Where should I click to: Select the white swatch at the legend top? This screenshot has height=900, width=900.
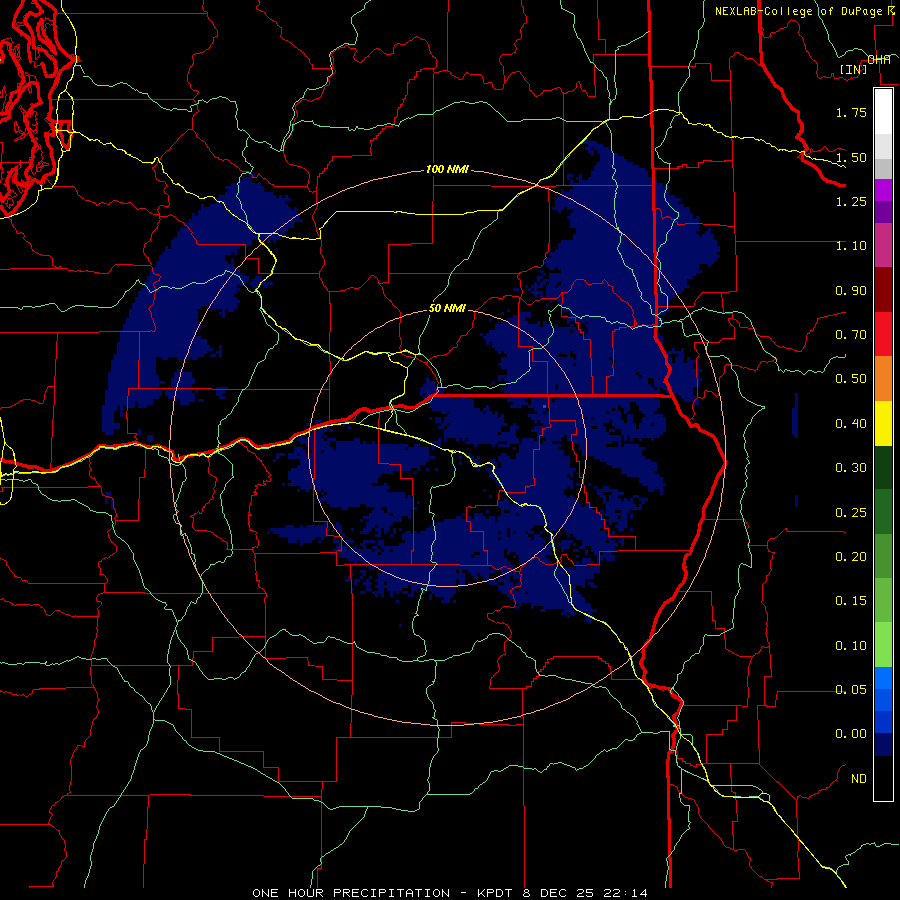[883, 111]
